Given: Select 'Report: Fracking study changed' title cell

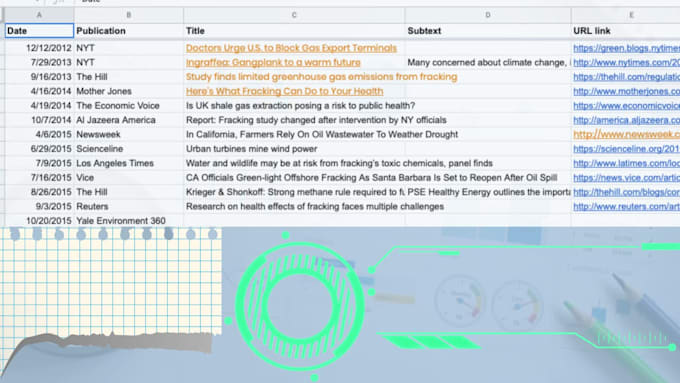Looking at the screenshot, I should click(x=294, y=120).
